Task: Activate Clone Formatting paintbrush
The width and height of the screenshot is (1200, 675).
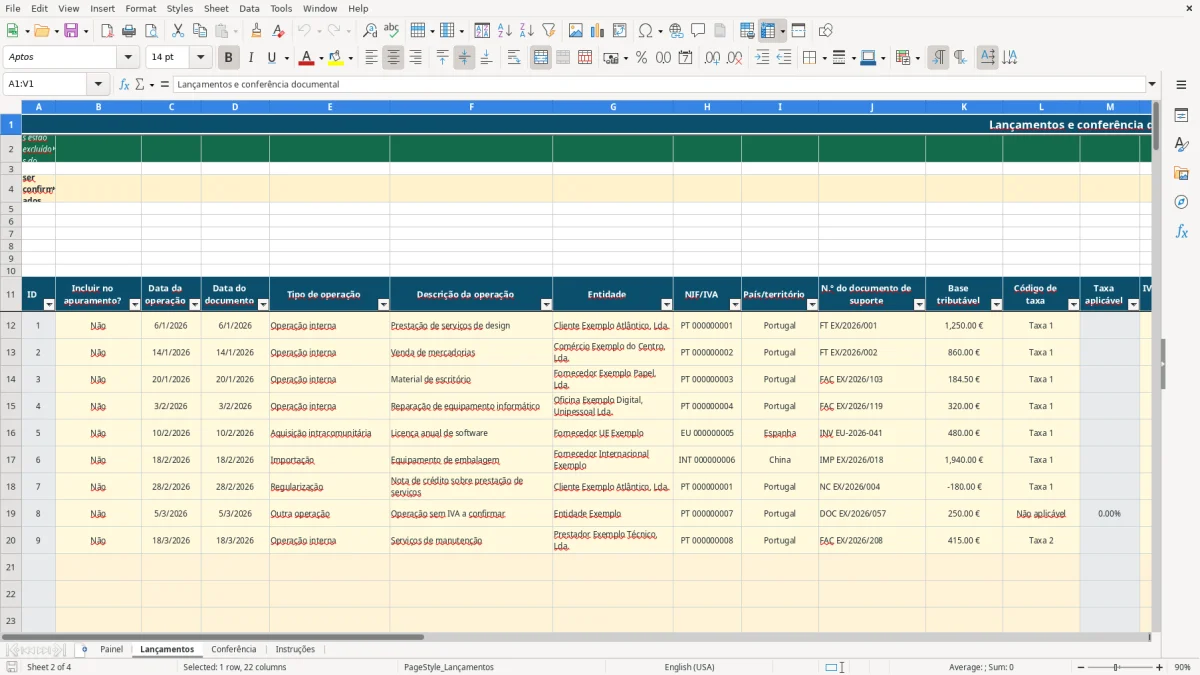Action: pyautogui.click(x=256, y=31)
